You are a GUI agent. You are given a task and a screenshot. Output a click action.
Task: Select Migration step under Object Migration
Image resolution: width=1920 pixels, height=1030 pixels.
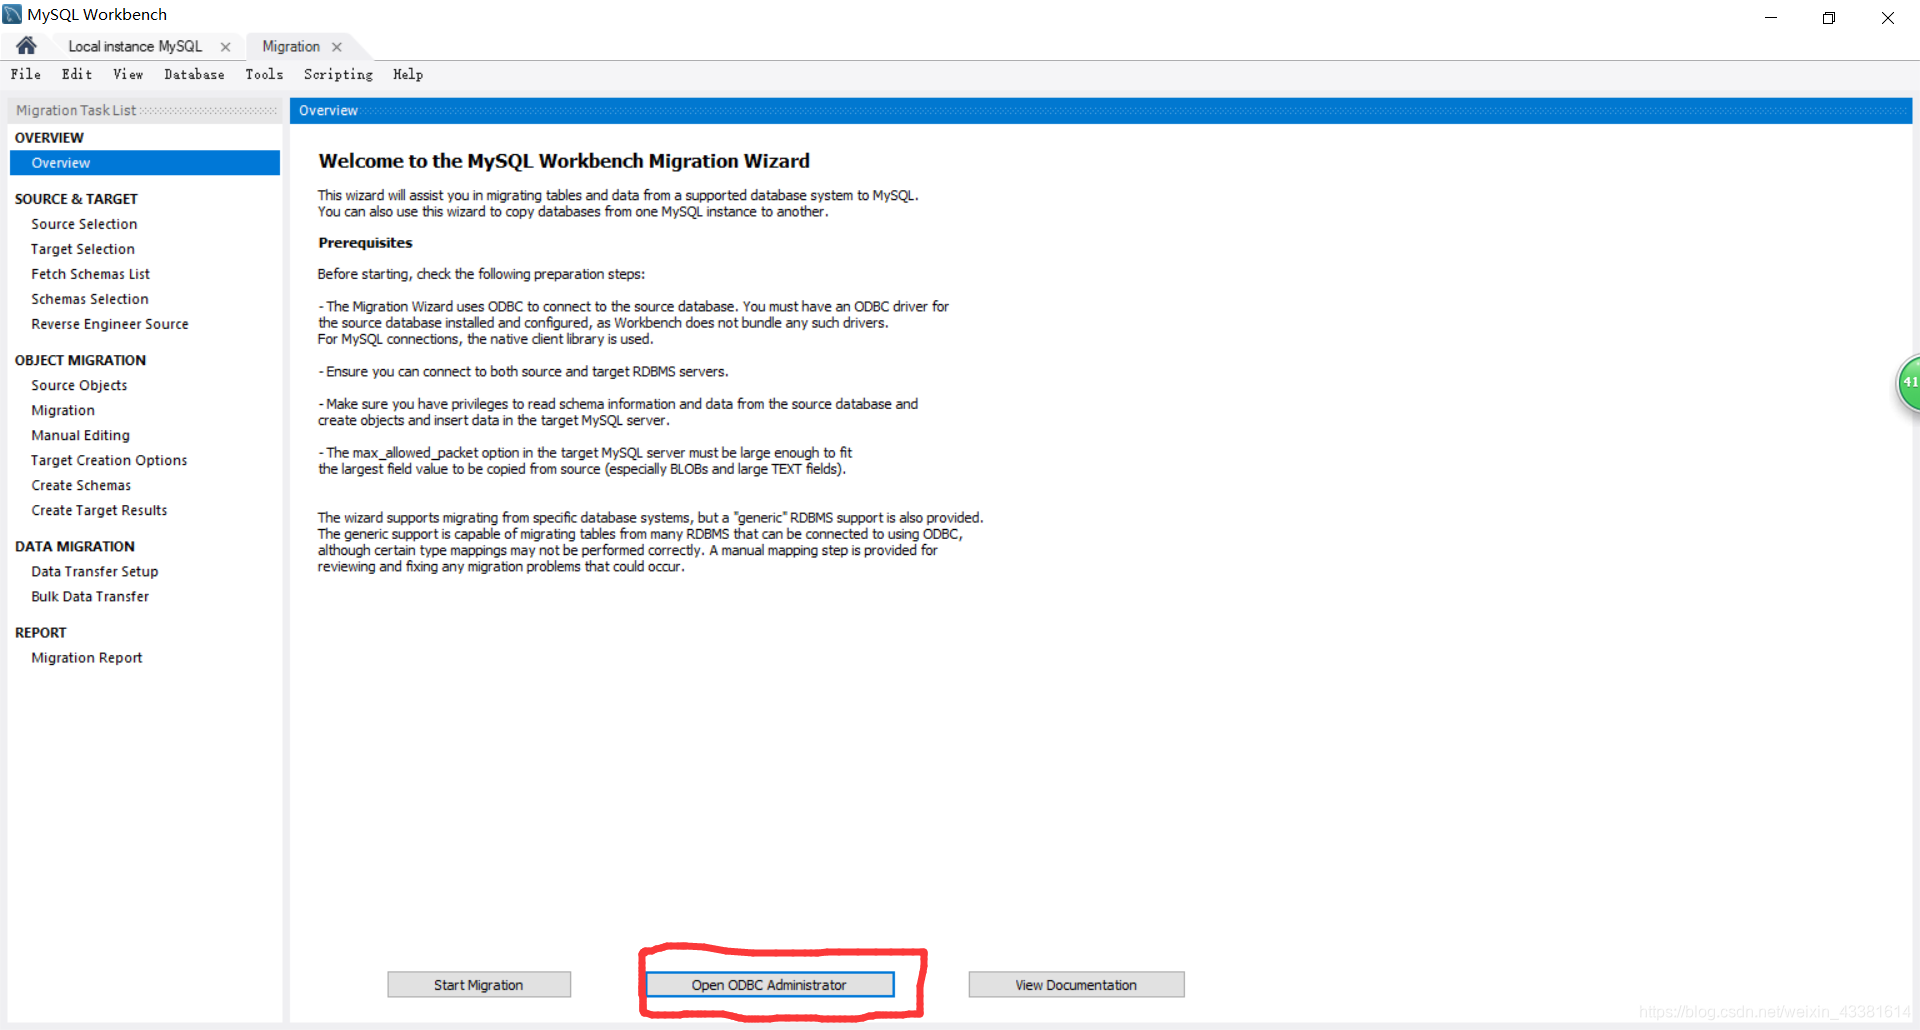63,410
